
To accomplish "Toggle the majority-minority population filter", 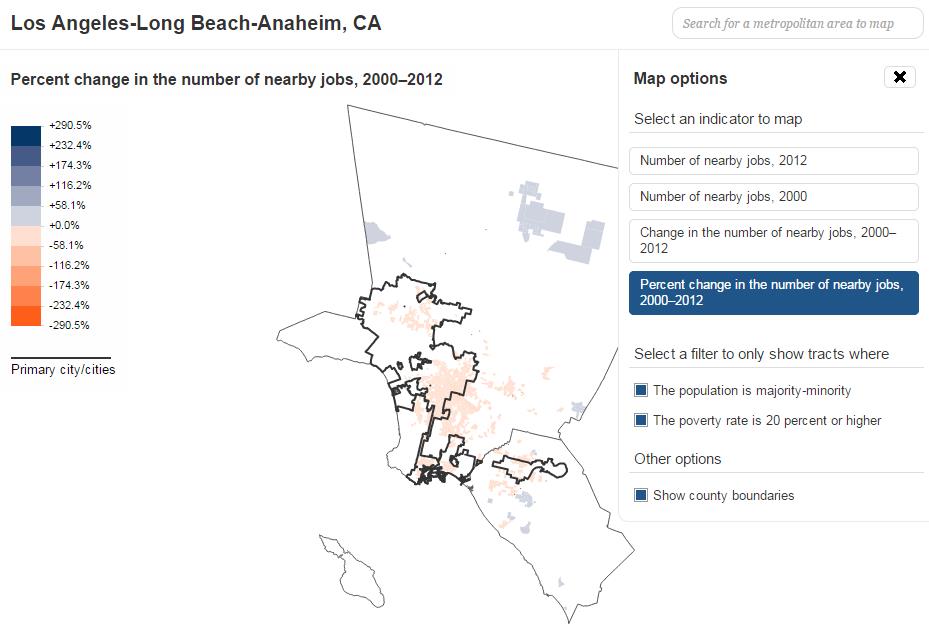I will (641, 391).
